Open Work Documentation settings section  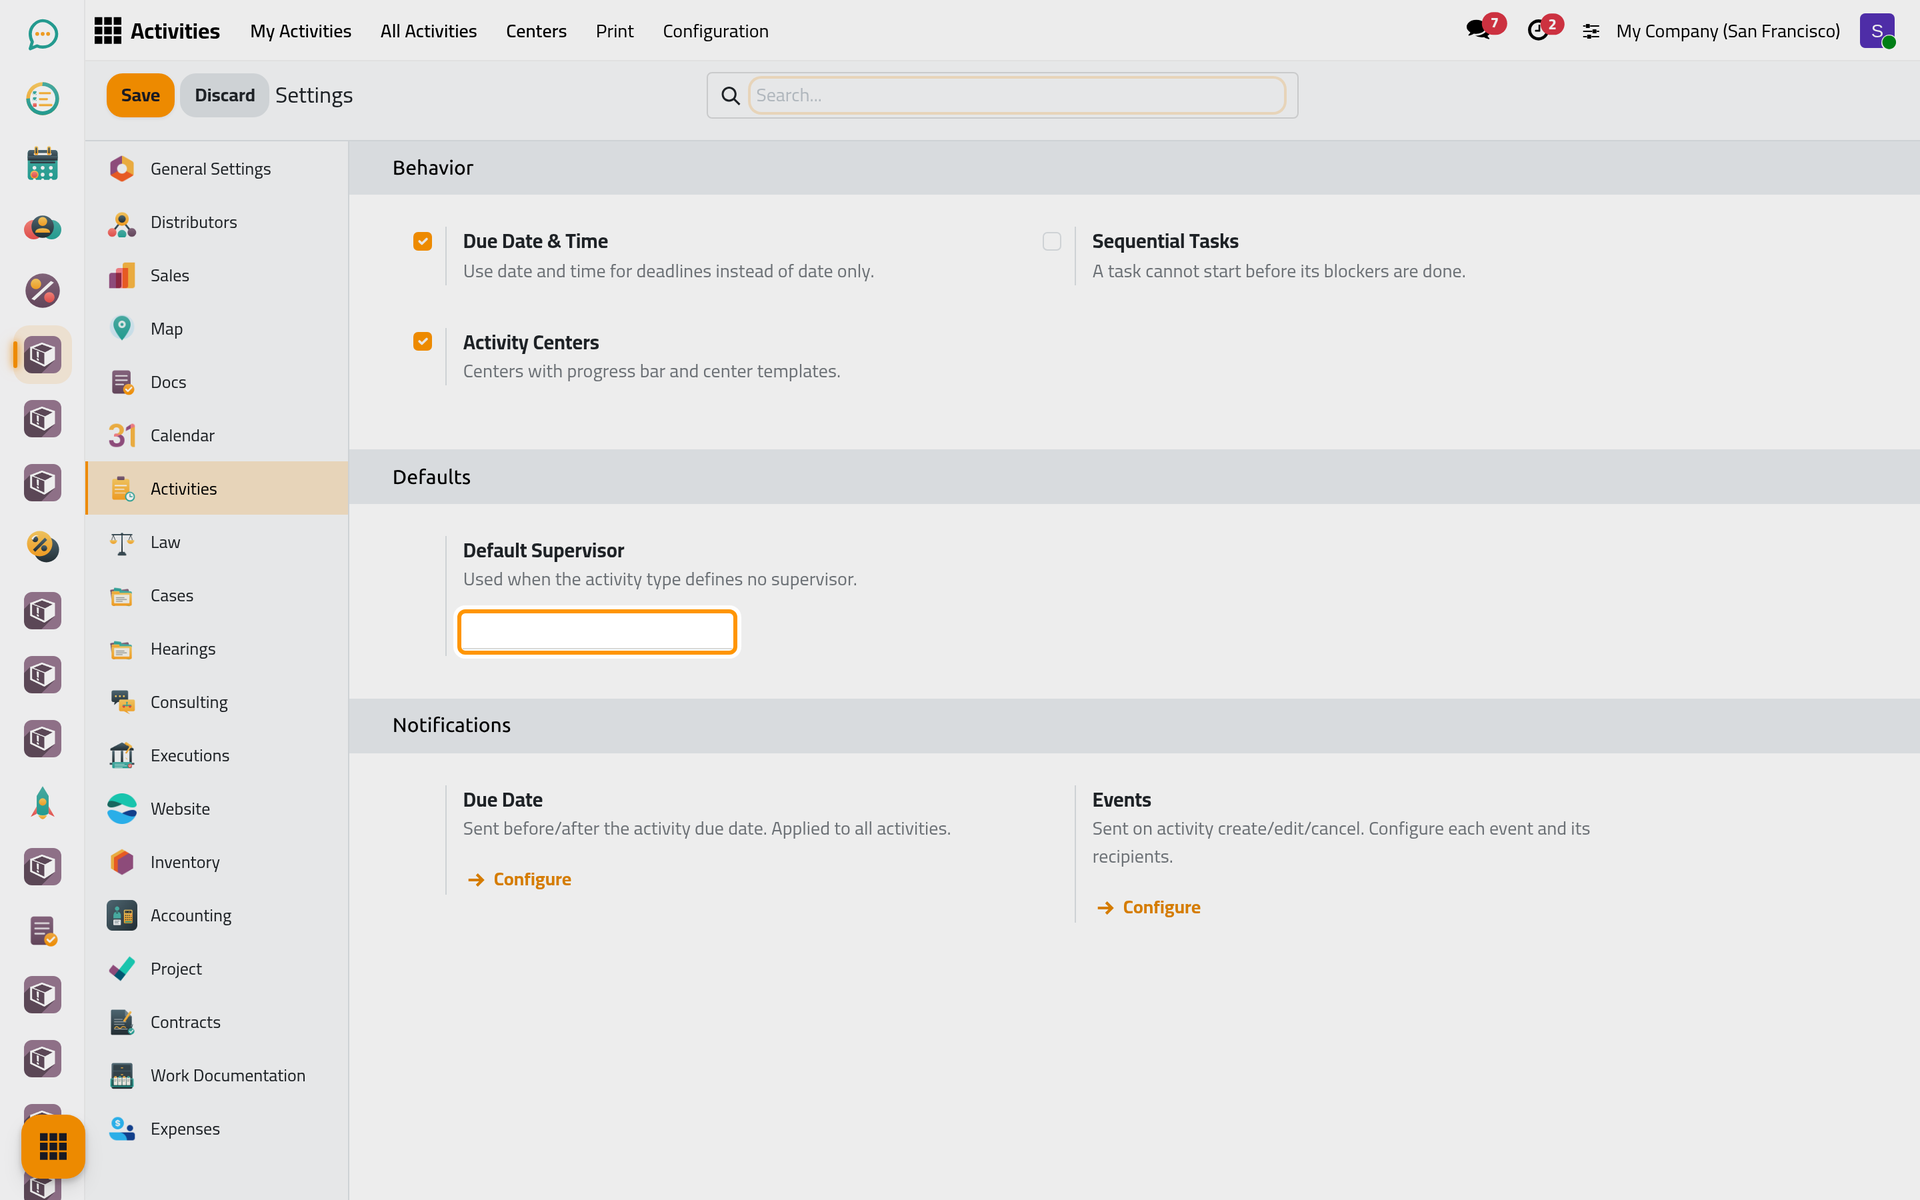(217, 1075)
